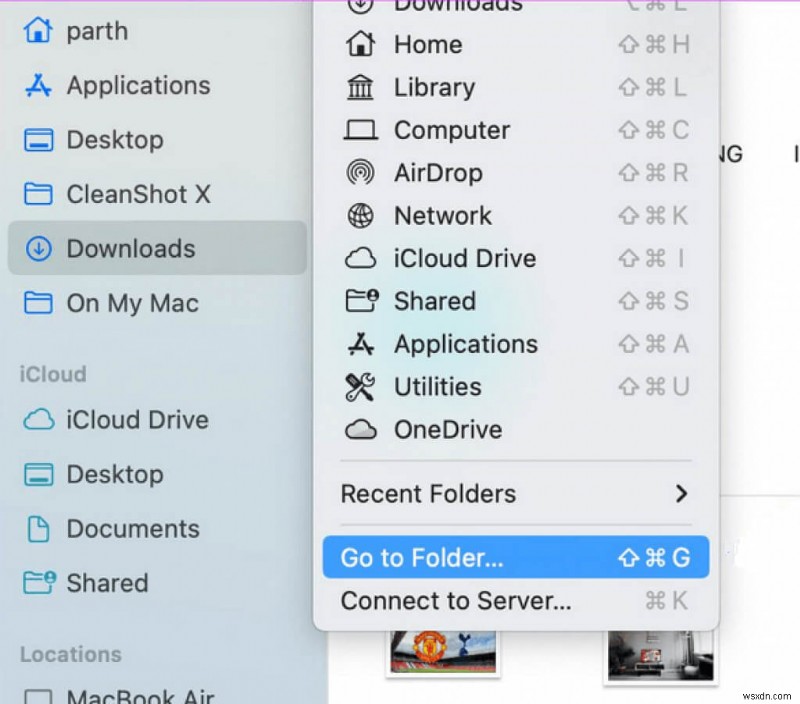Choose Connect to Server… menu item

pyautogui.click(x=516, y=600)
